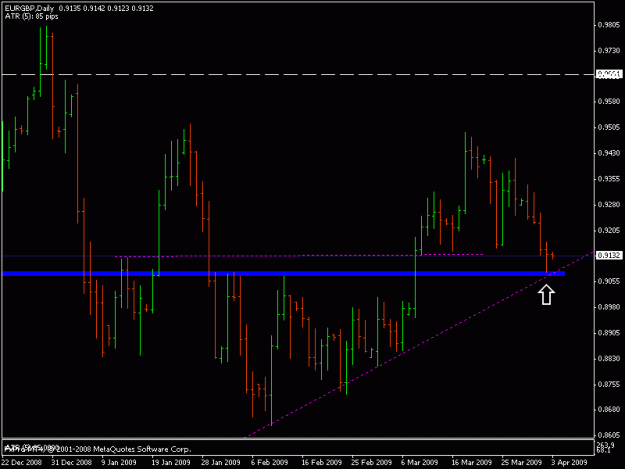The image size is (625, 469).
Task: Click the 31 Dec 2008 date label
Action: pos(71,462)
